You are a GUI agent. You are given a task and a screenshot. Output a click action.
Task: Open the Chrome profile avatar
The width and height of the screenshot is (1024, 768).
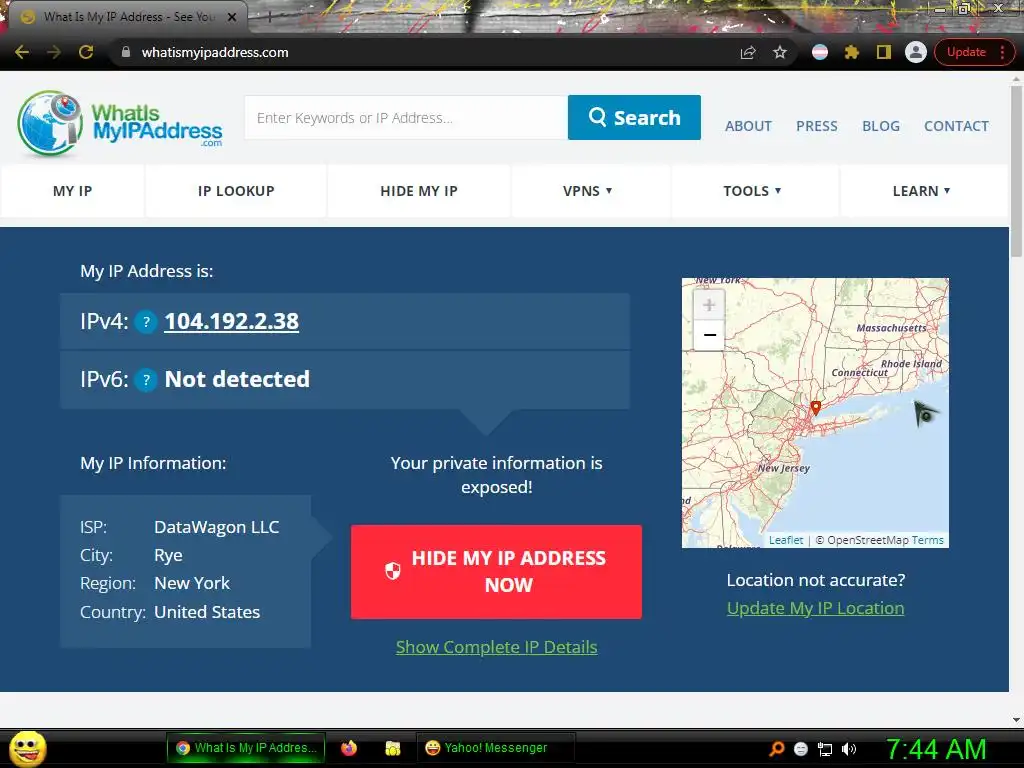(916, 52)
